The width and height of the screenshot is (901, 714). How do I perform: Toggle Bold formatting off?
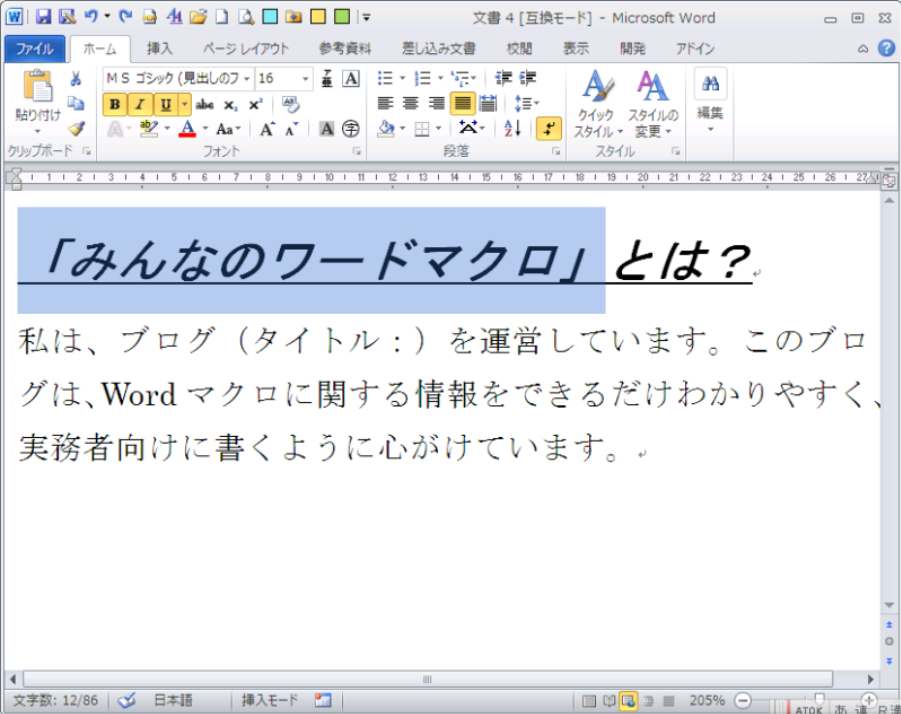coord(115,104)
